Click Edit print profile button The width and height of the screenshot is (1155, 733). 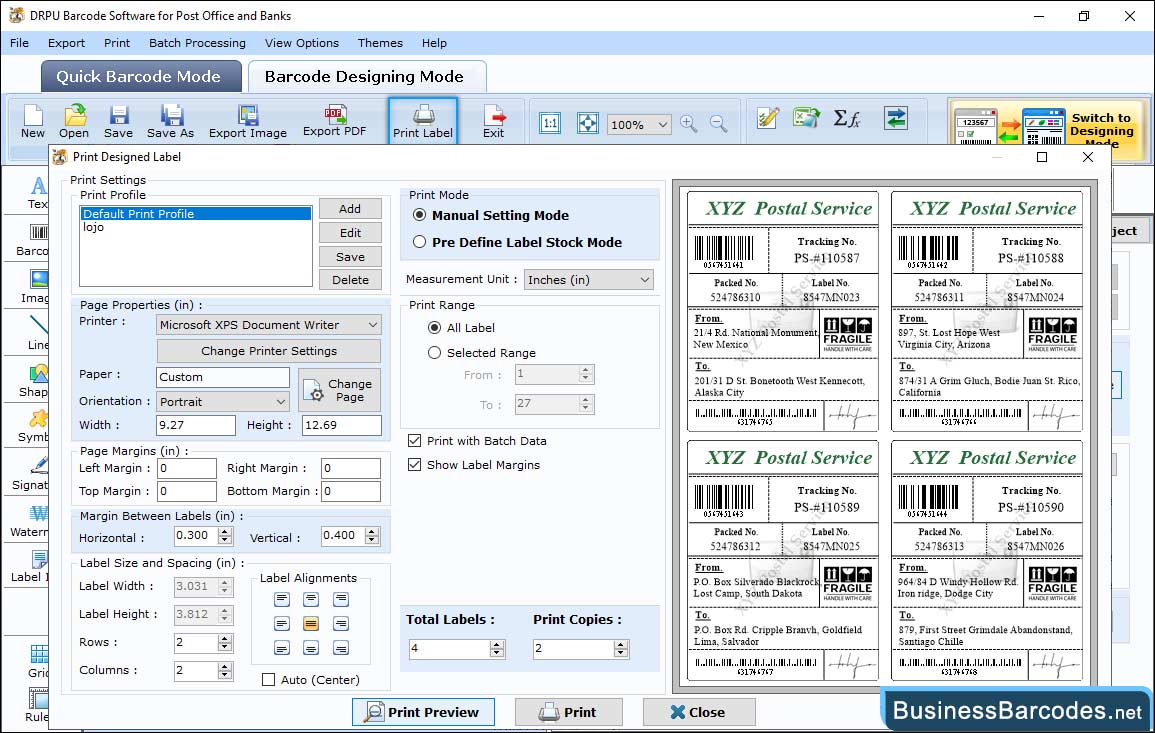(x=350, y=233)
